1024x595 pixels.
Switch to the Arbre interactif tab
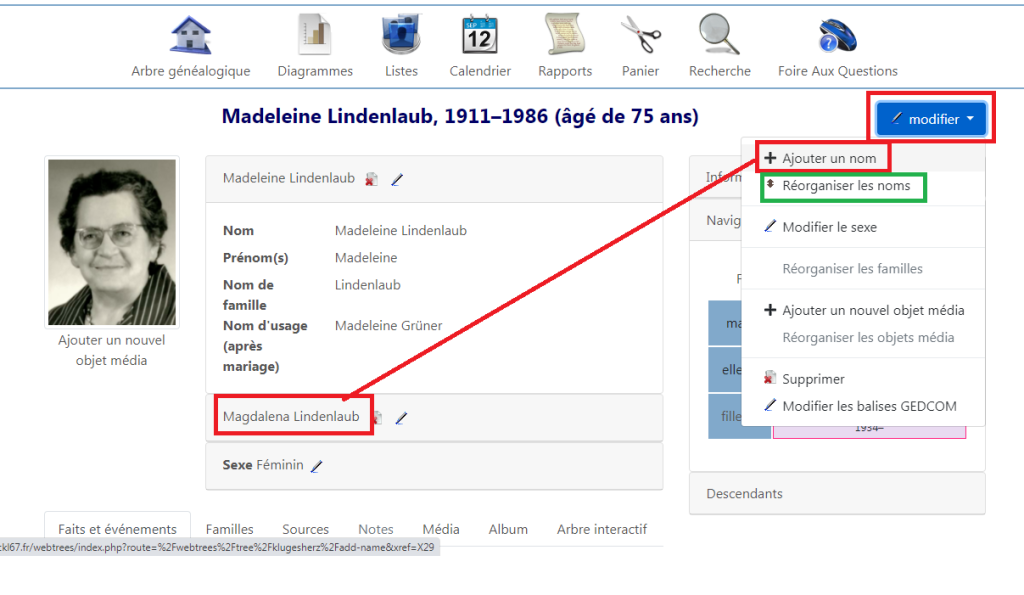click(601, 529)
